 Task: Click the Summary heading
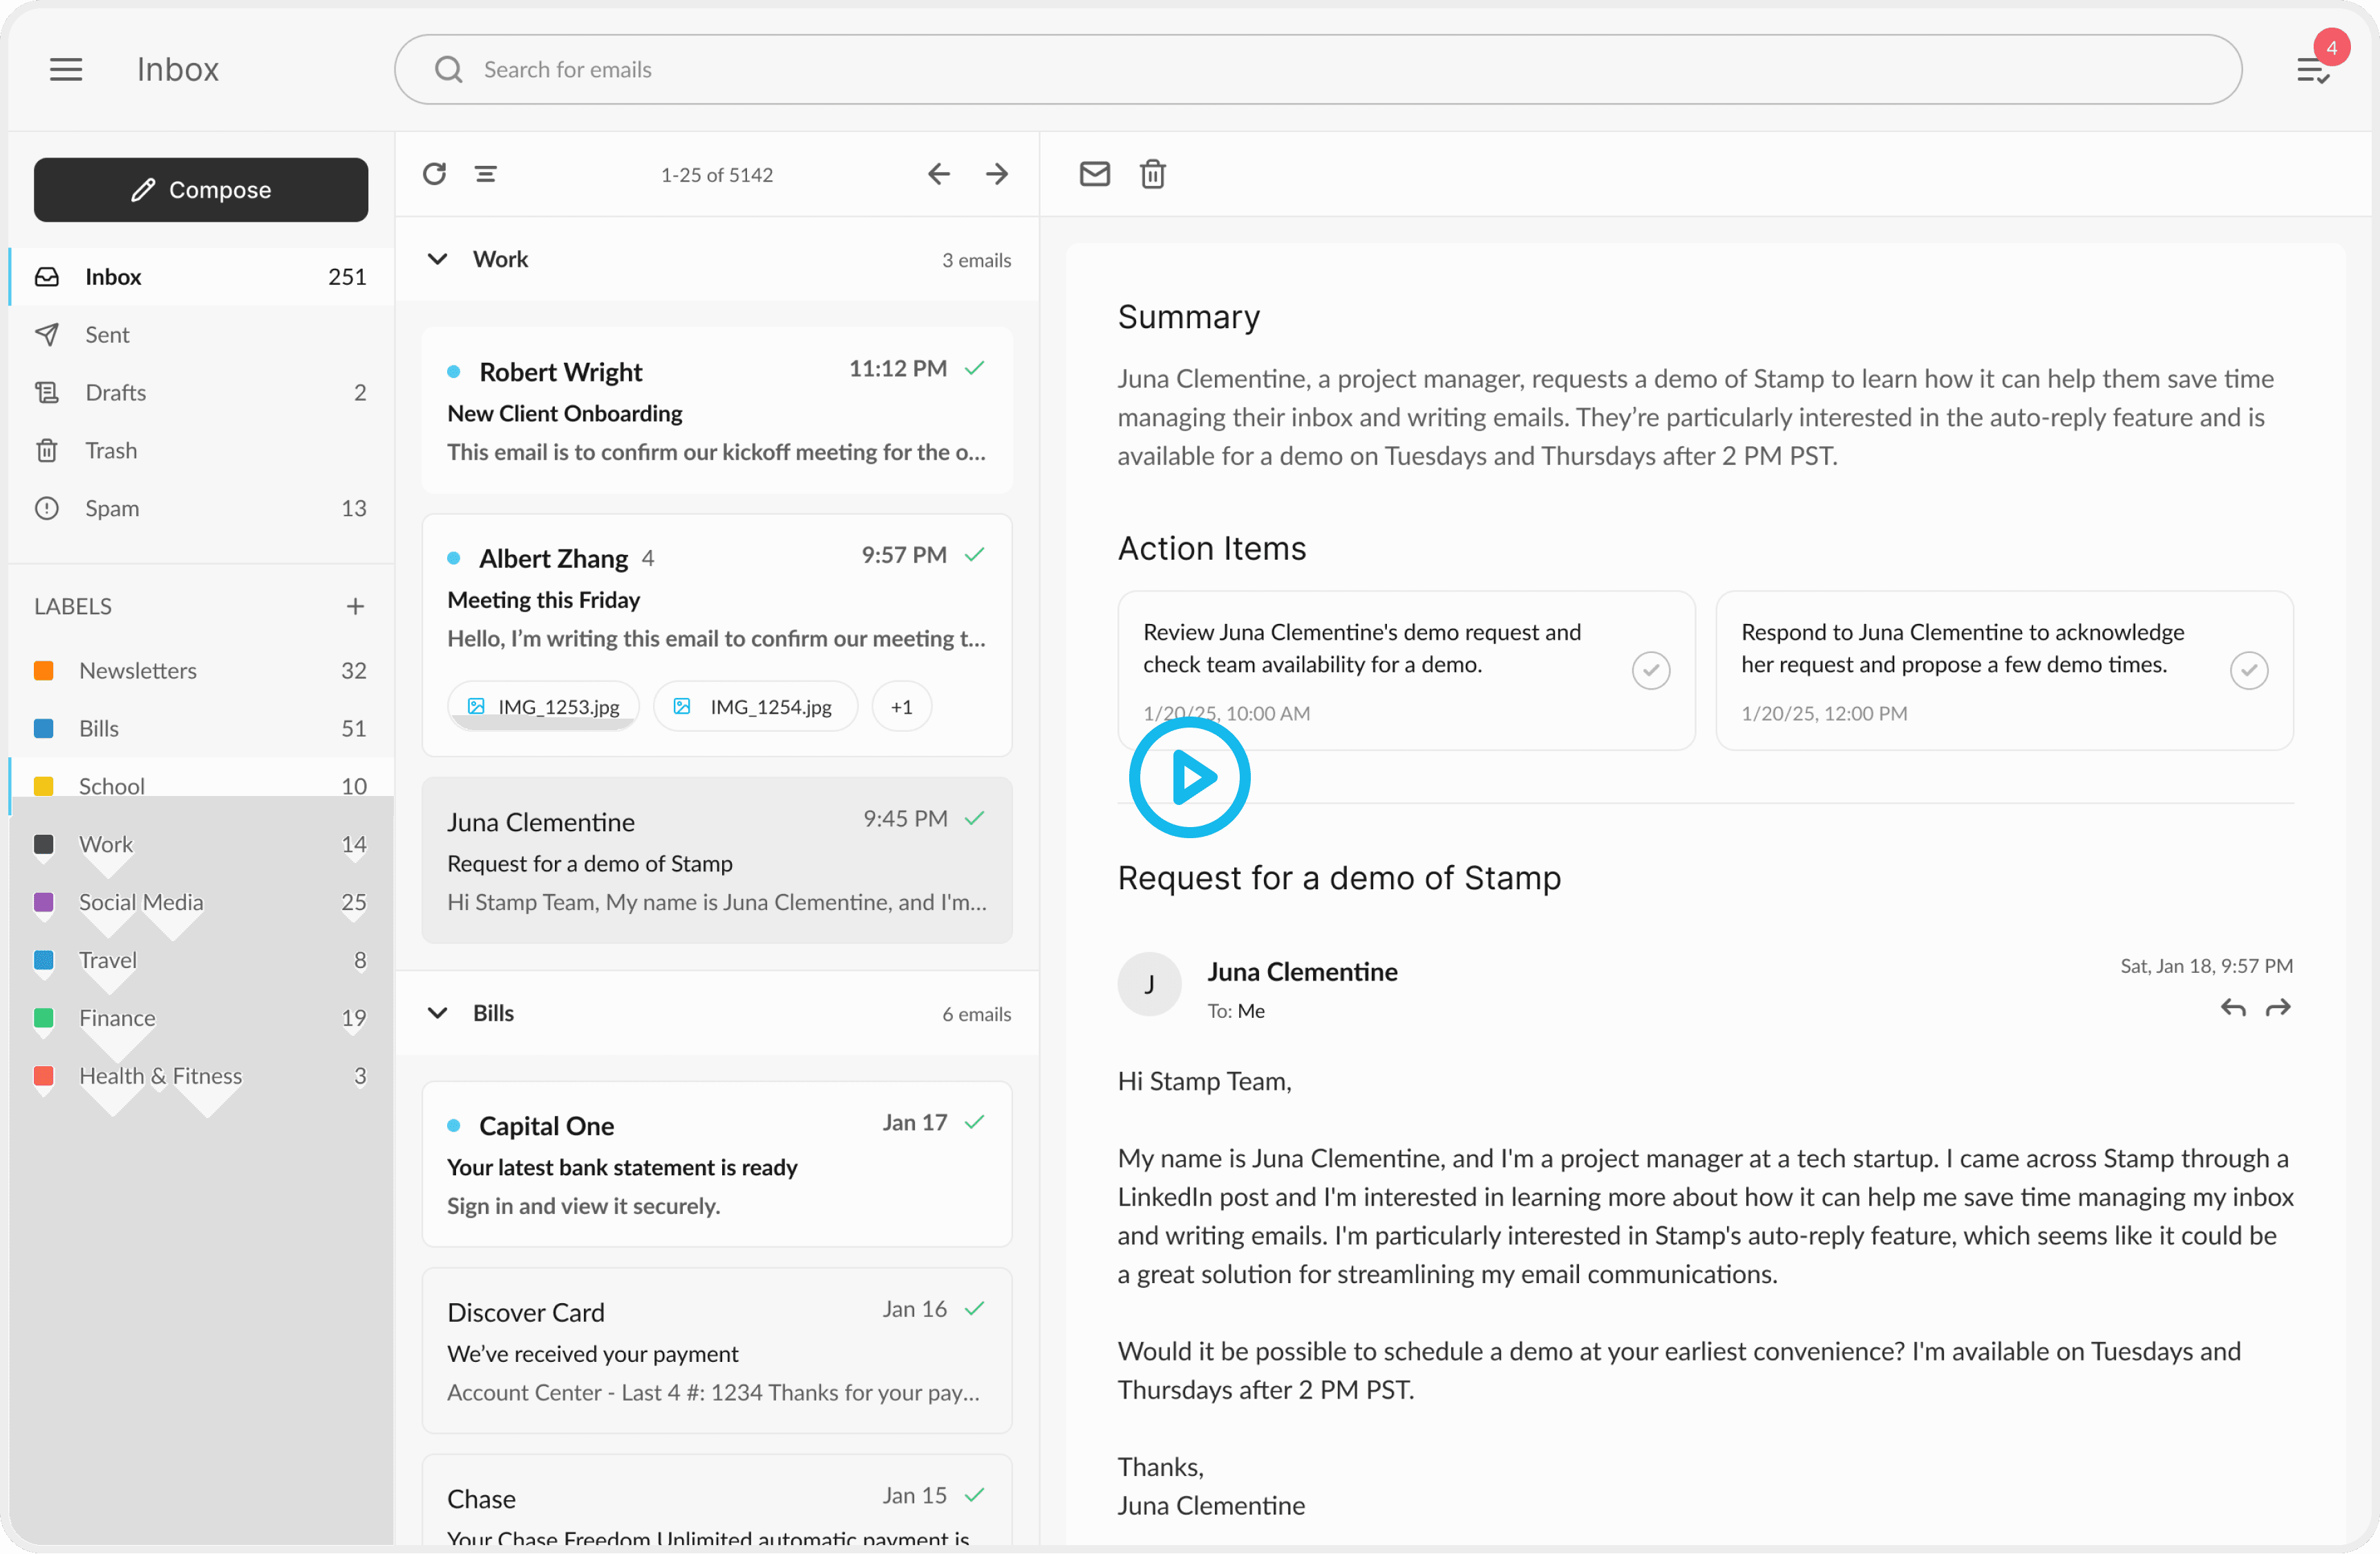1189,317
